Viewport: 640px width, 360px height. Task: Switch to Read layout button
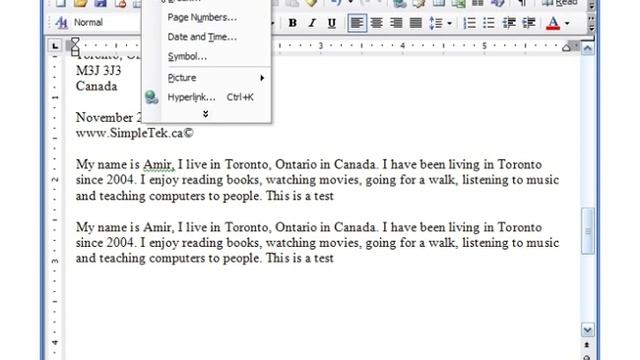point(560,4)
